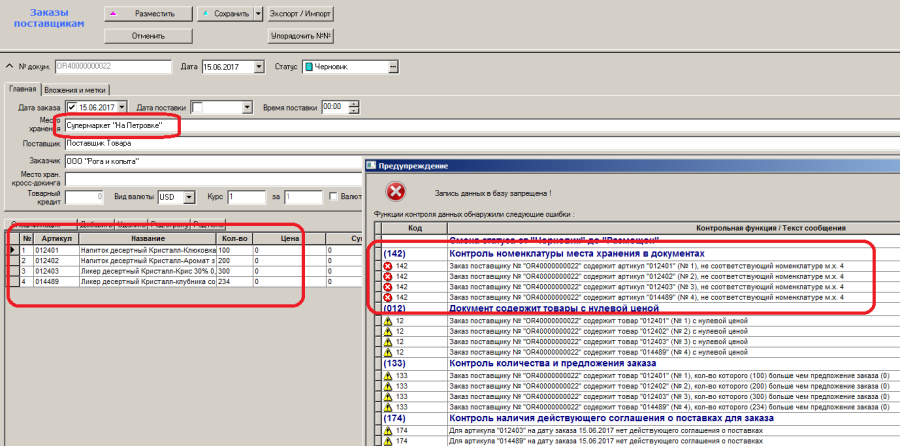Click the Заказчик field

pos(214,162)
